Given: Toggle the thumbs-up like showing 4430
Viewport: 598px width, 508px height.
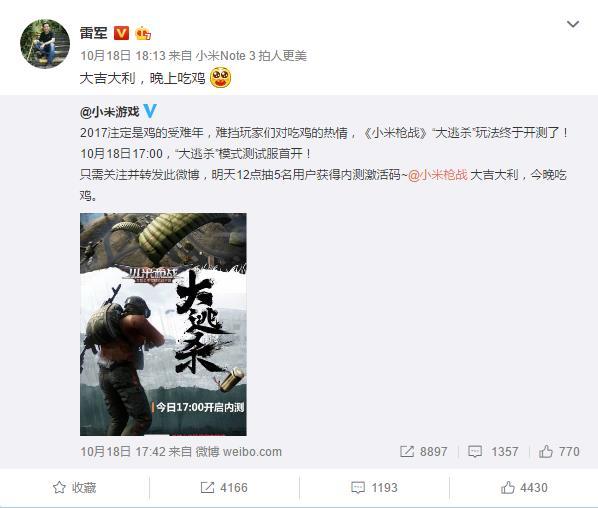Looking at the screenshot, I should 524,487.
